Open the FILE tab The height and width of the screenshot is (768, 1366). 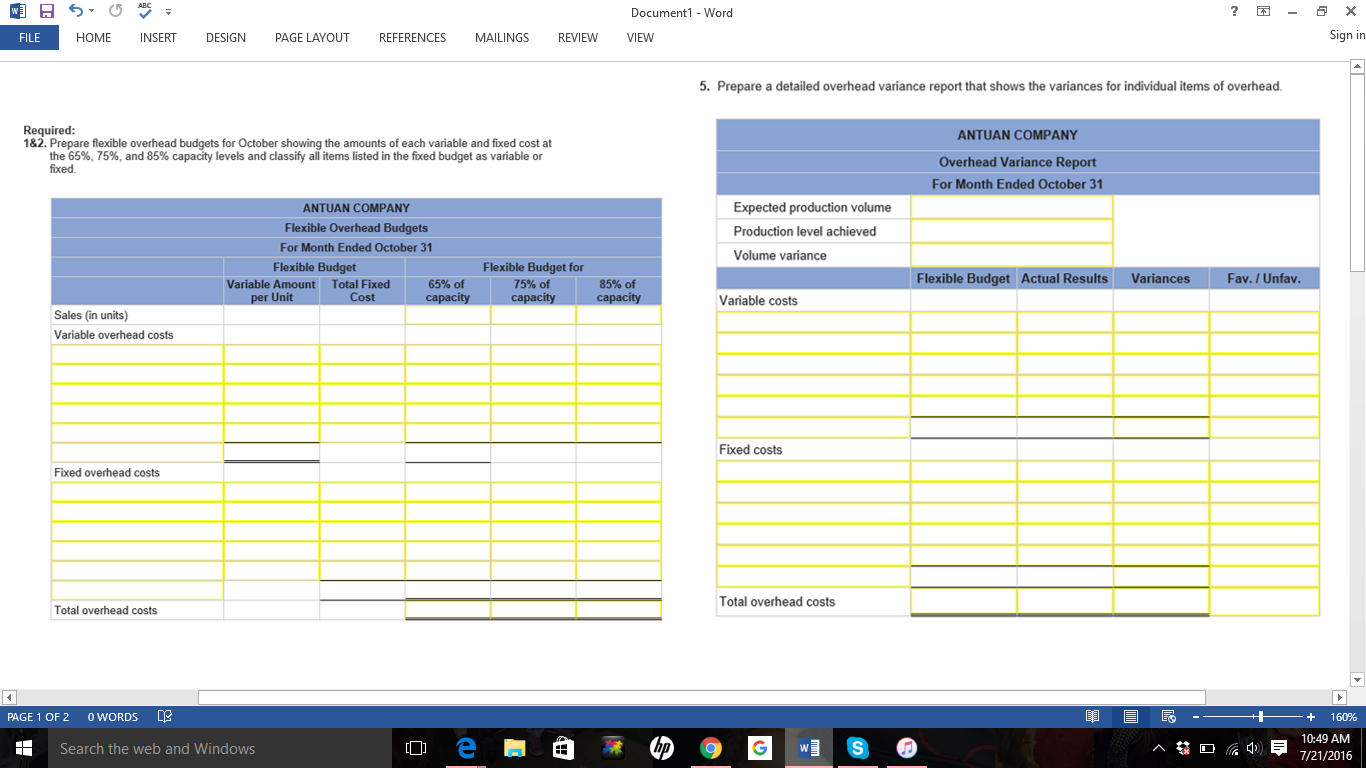29,37
